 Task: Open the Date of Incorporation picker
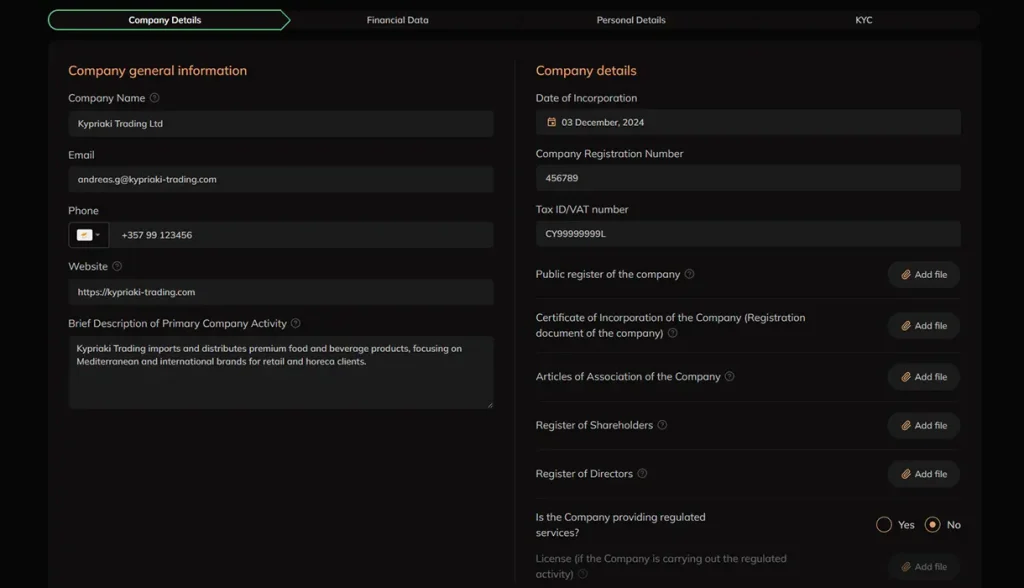747,123
